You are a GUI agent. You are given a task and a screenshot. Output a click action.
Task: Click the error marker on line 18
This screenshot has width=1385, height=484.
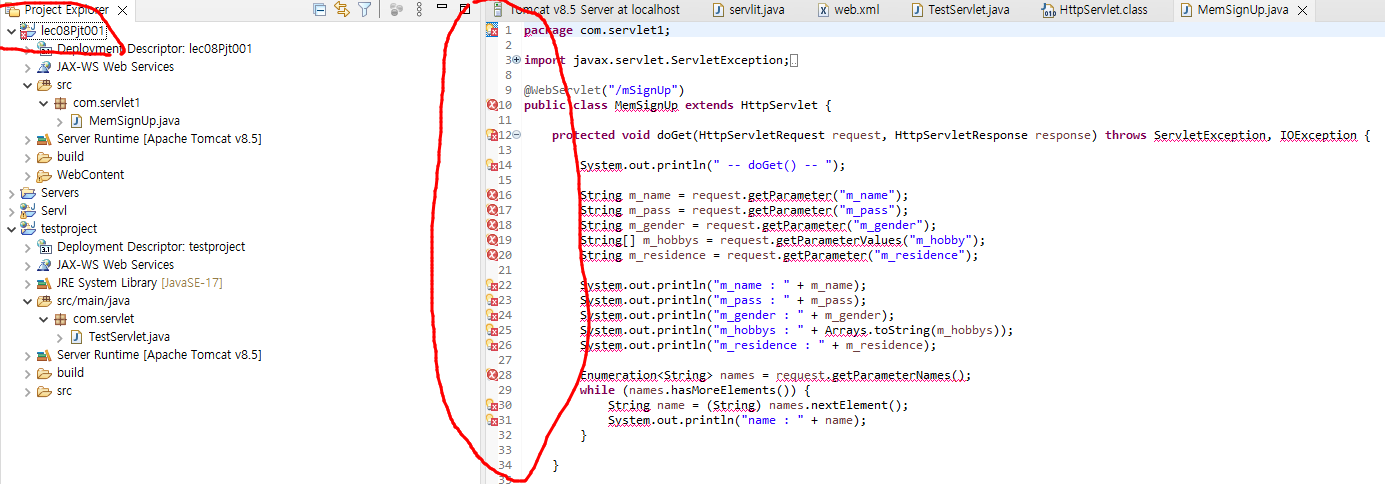(491, 225)
